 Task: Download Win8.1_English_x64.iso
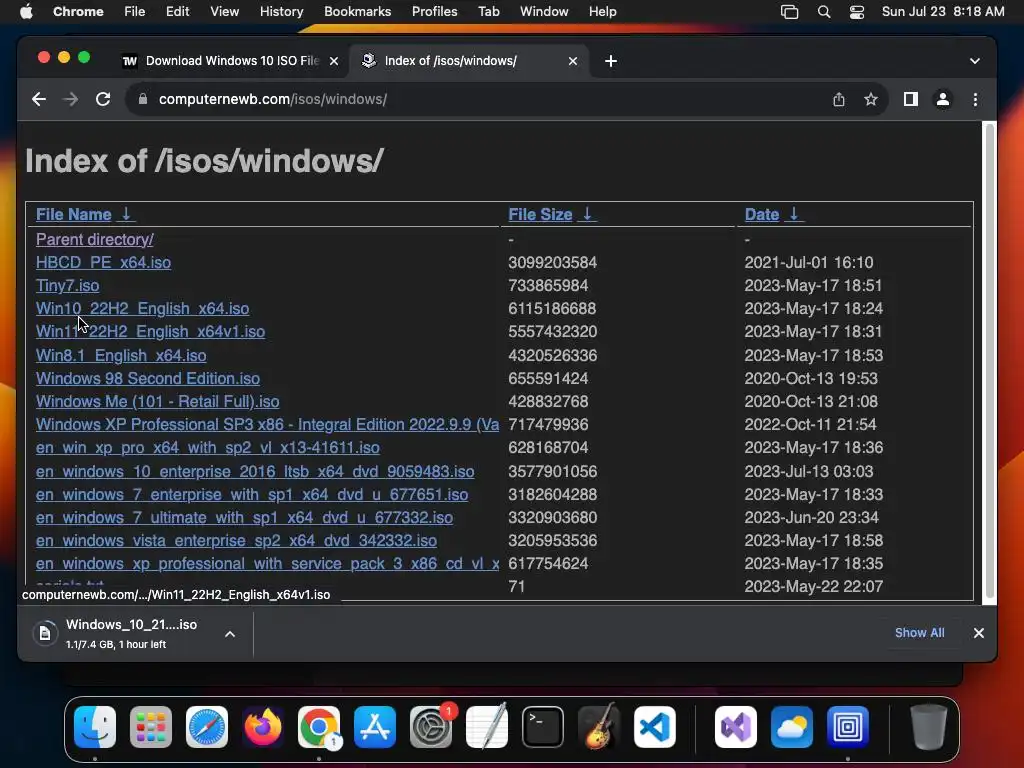(x=121, y=355)
